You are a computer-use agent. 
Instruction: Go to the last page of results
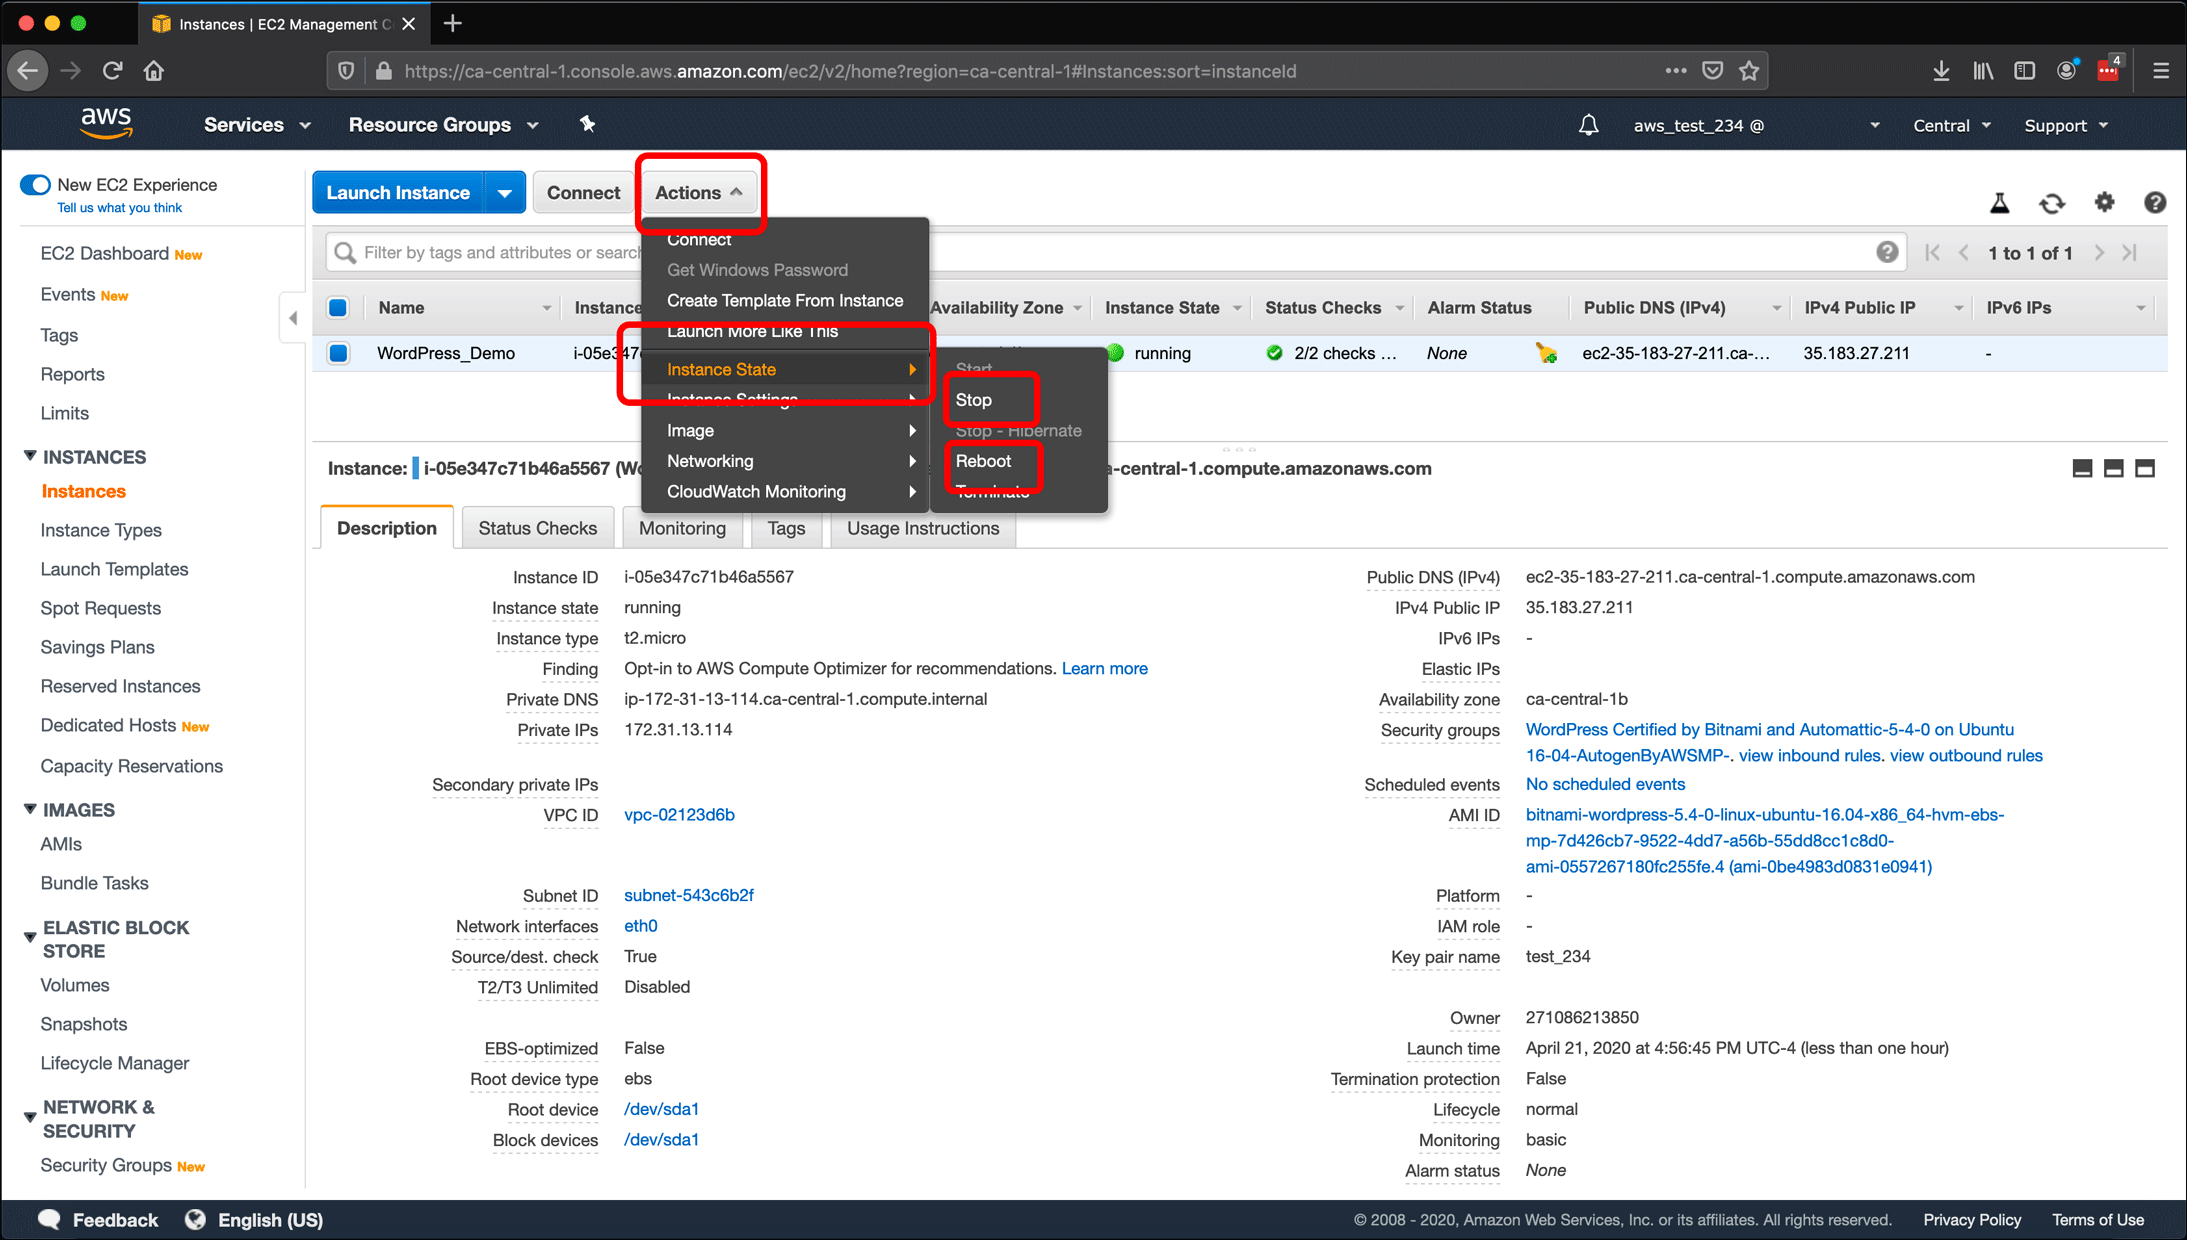click(x=2130, y=253)
